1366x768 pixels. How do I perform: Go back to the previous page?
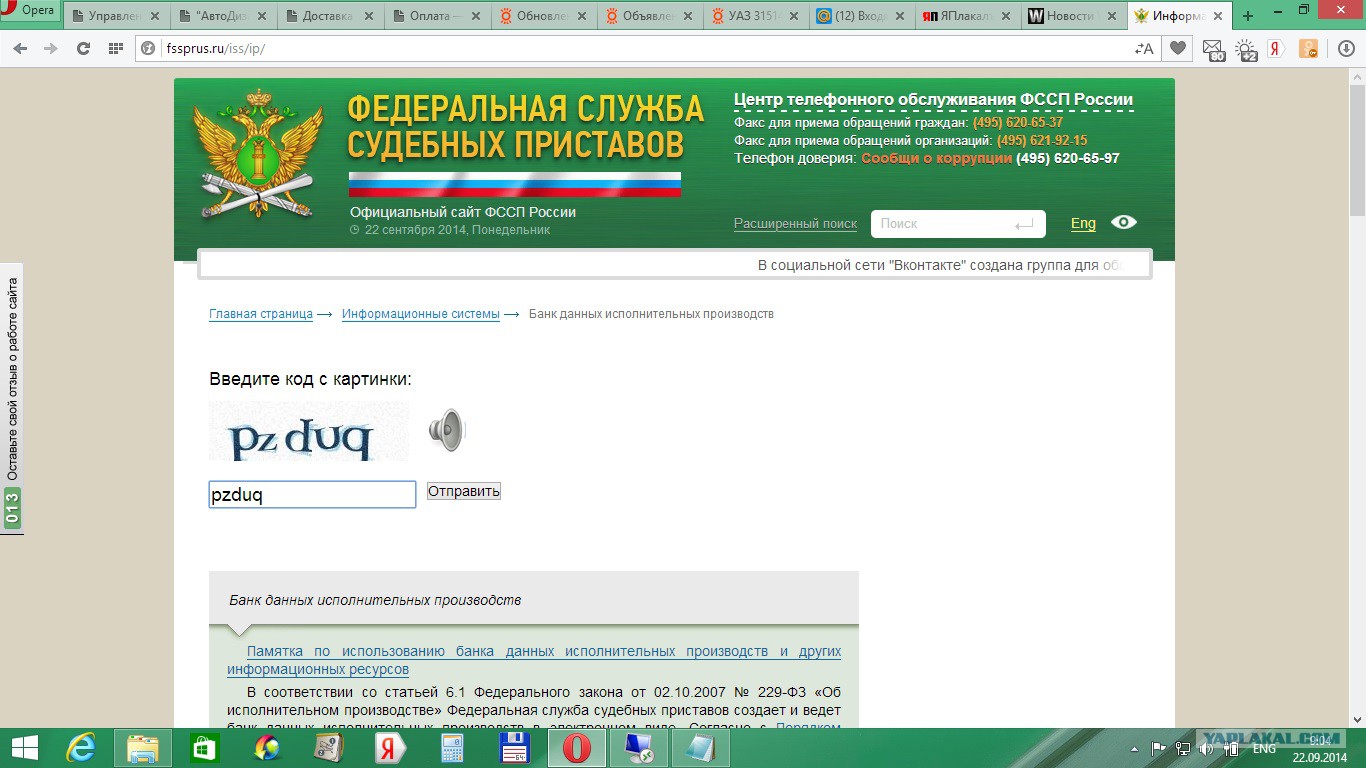click(20, 48)
